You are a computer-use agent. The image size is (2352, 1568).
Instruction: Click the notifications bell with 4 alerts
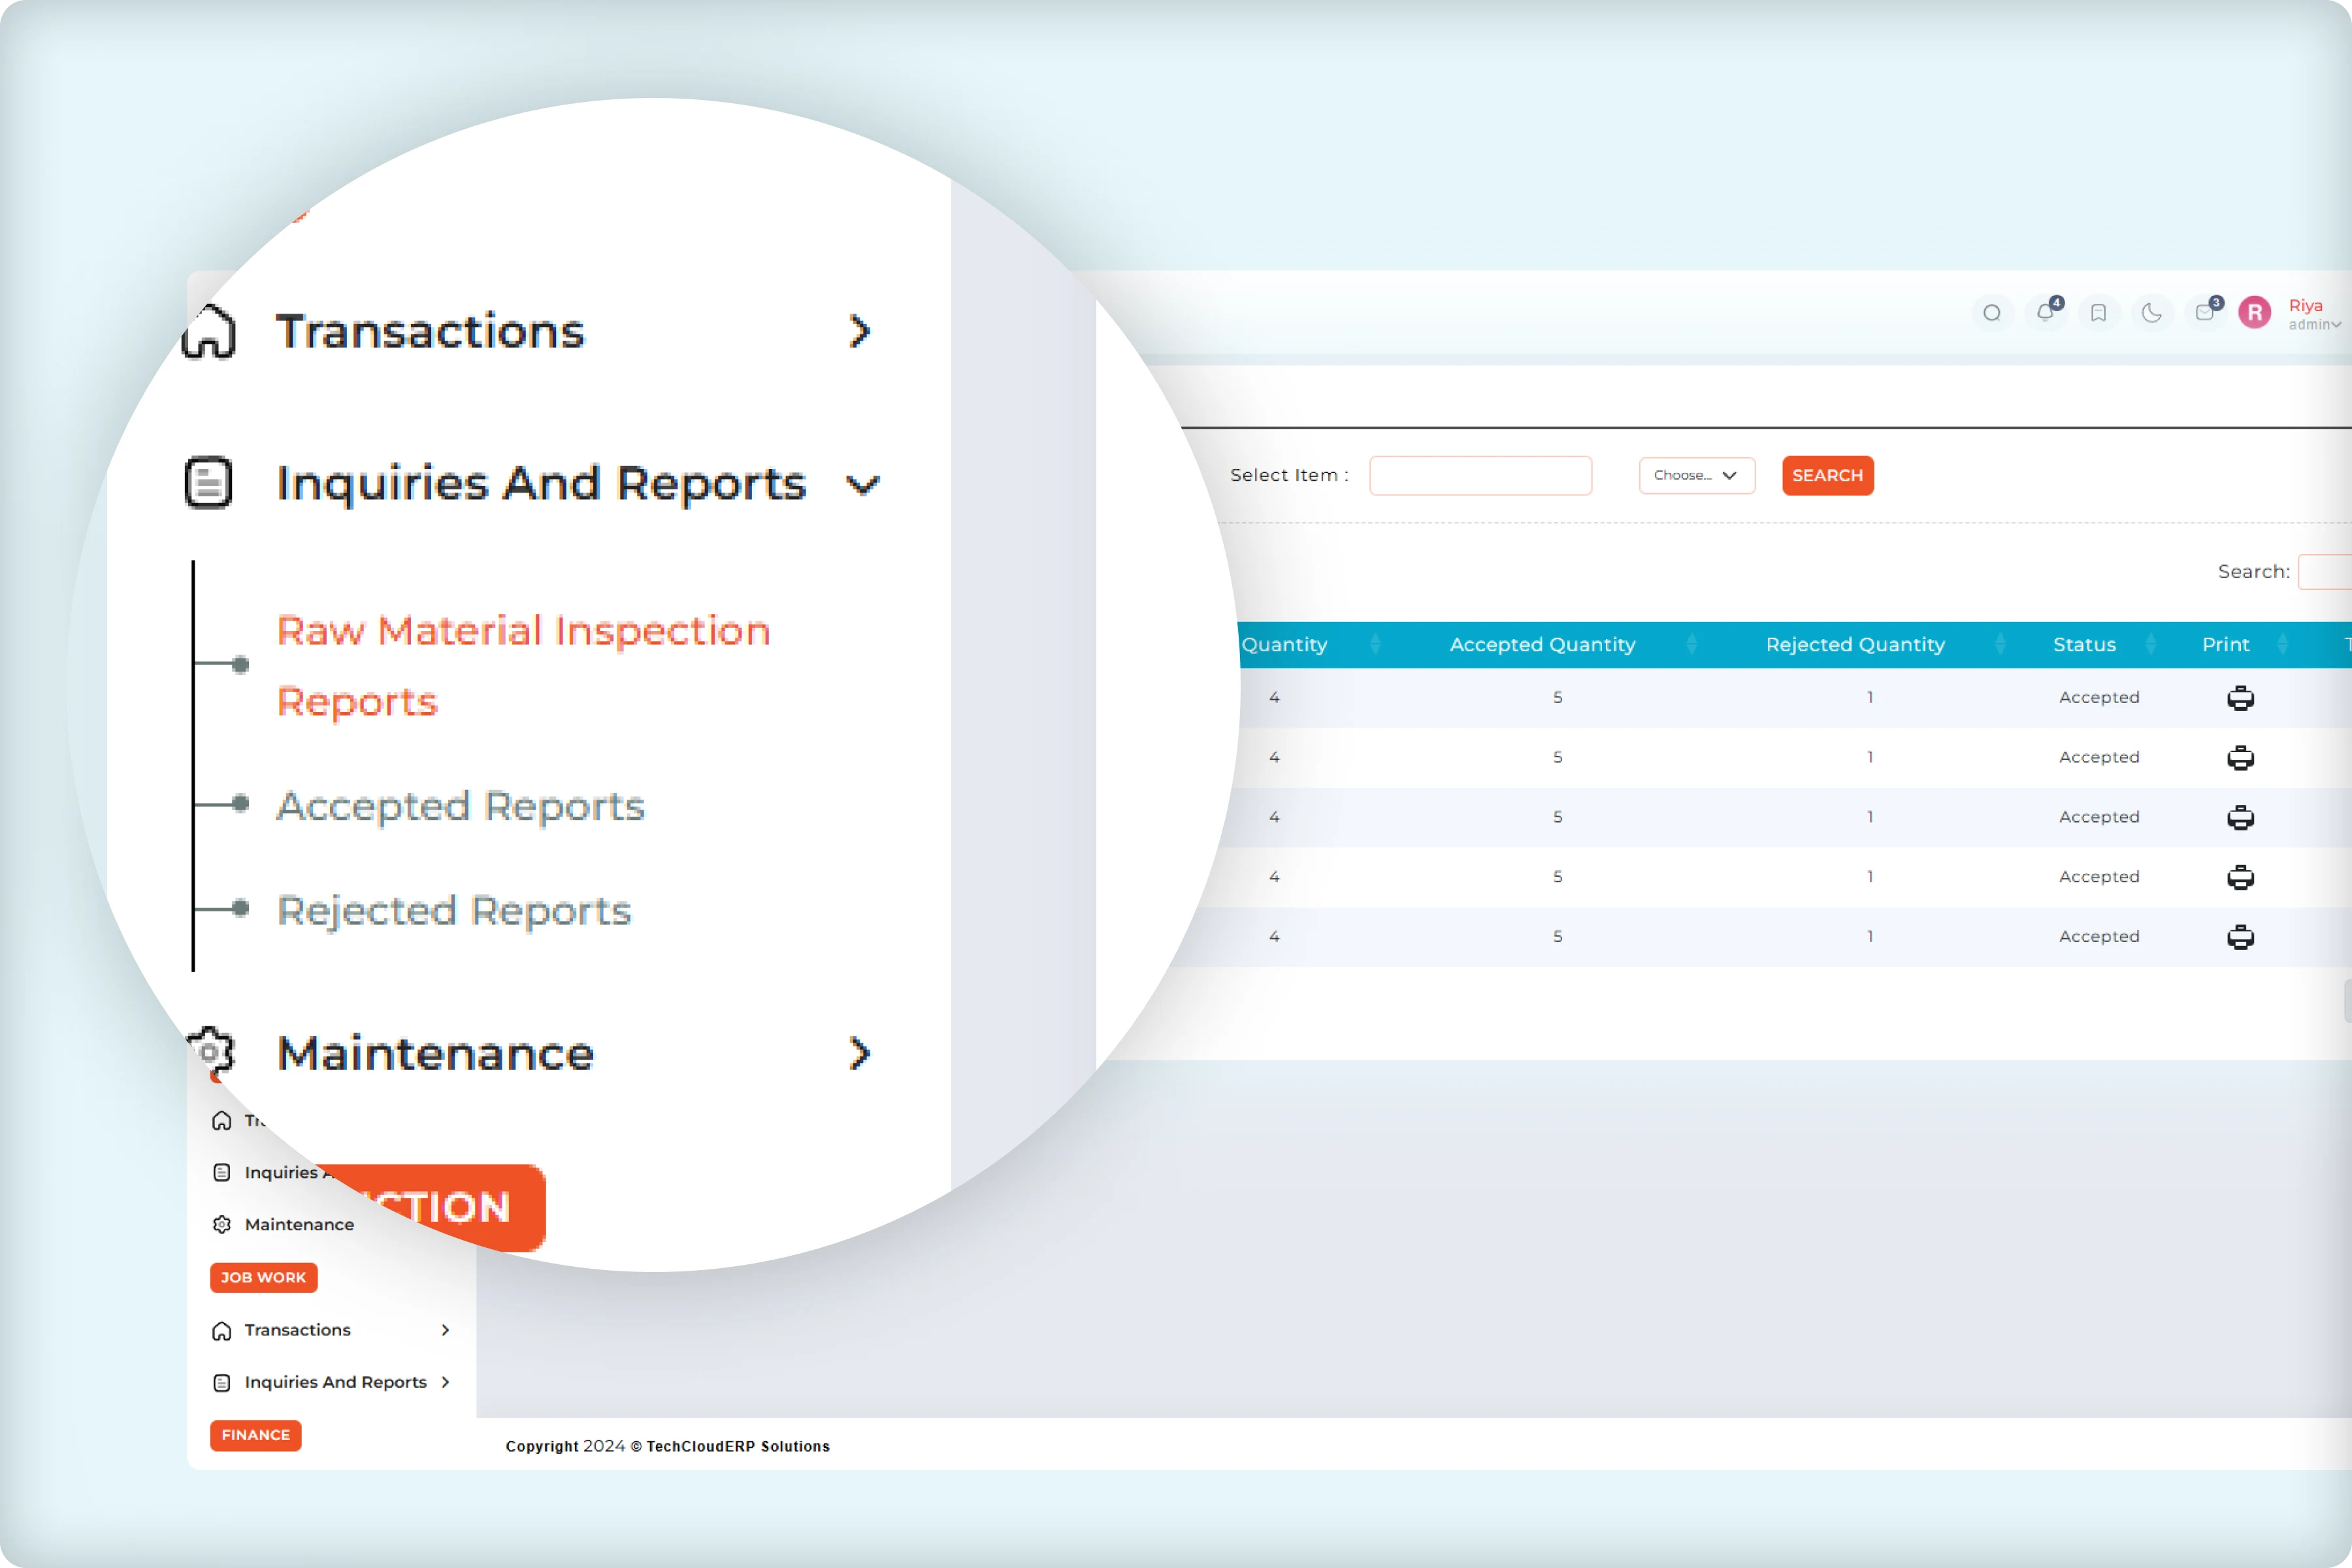[x=2047, y=313]
